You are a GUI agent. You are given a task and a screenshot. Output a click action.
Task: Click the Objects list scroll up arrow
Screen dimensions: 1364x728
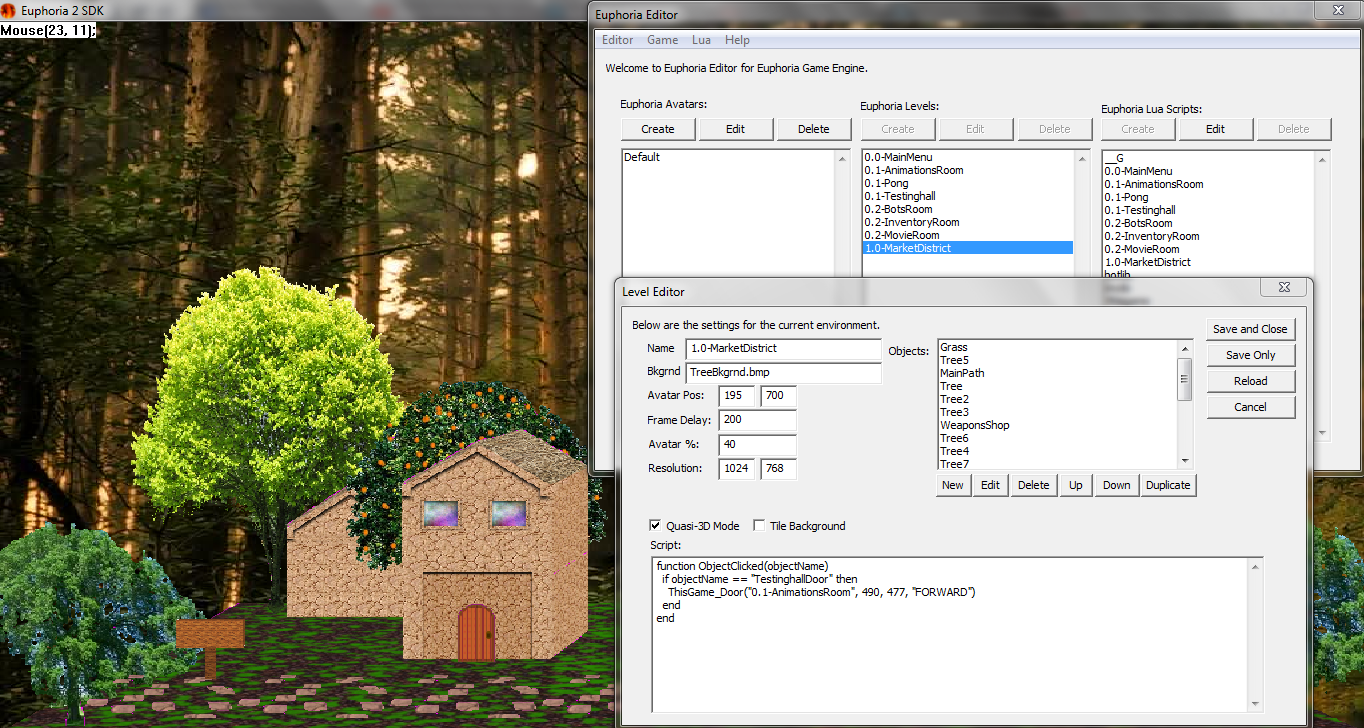click(1185, 349)
